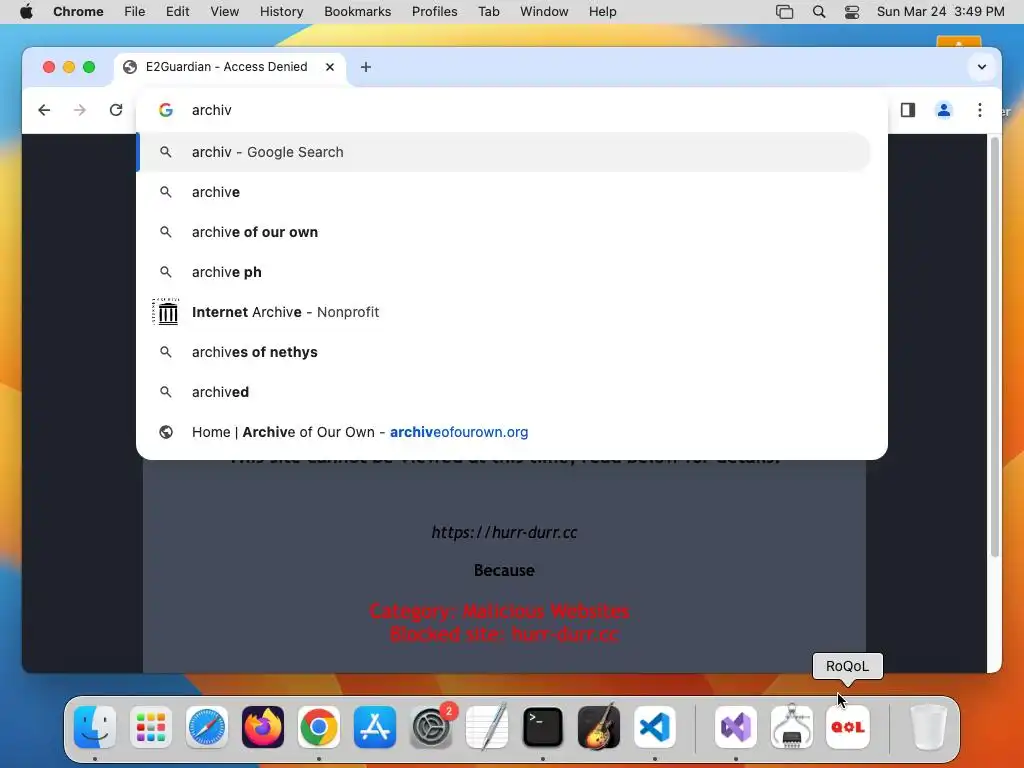Click the date and time in menu bar
Image resolution: width=1024 pixels, height=768 pixels.
(x=940, y=12)
